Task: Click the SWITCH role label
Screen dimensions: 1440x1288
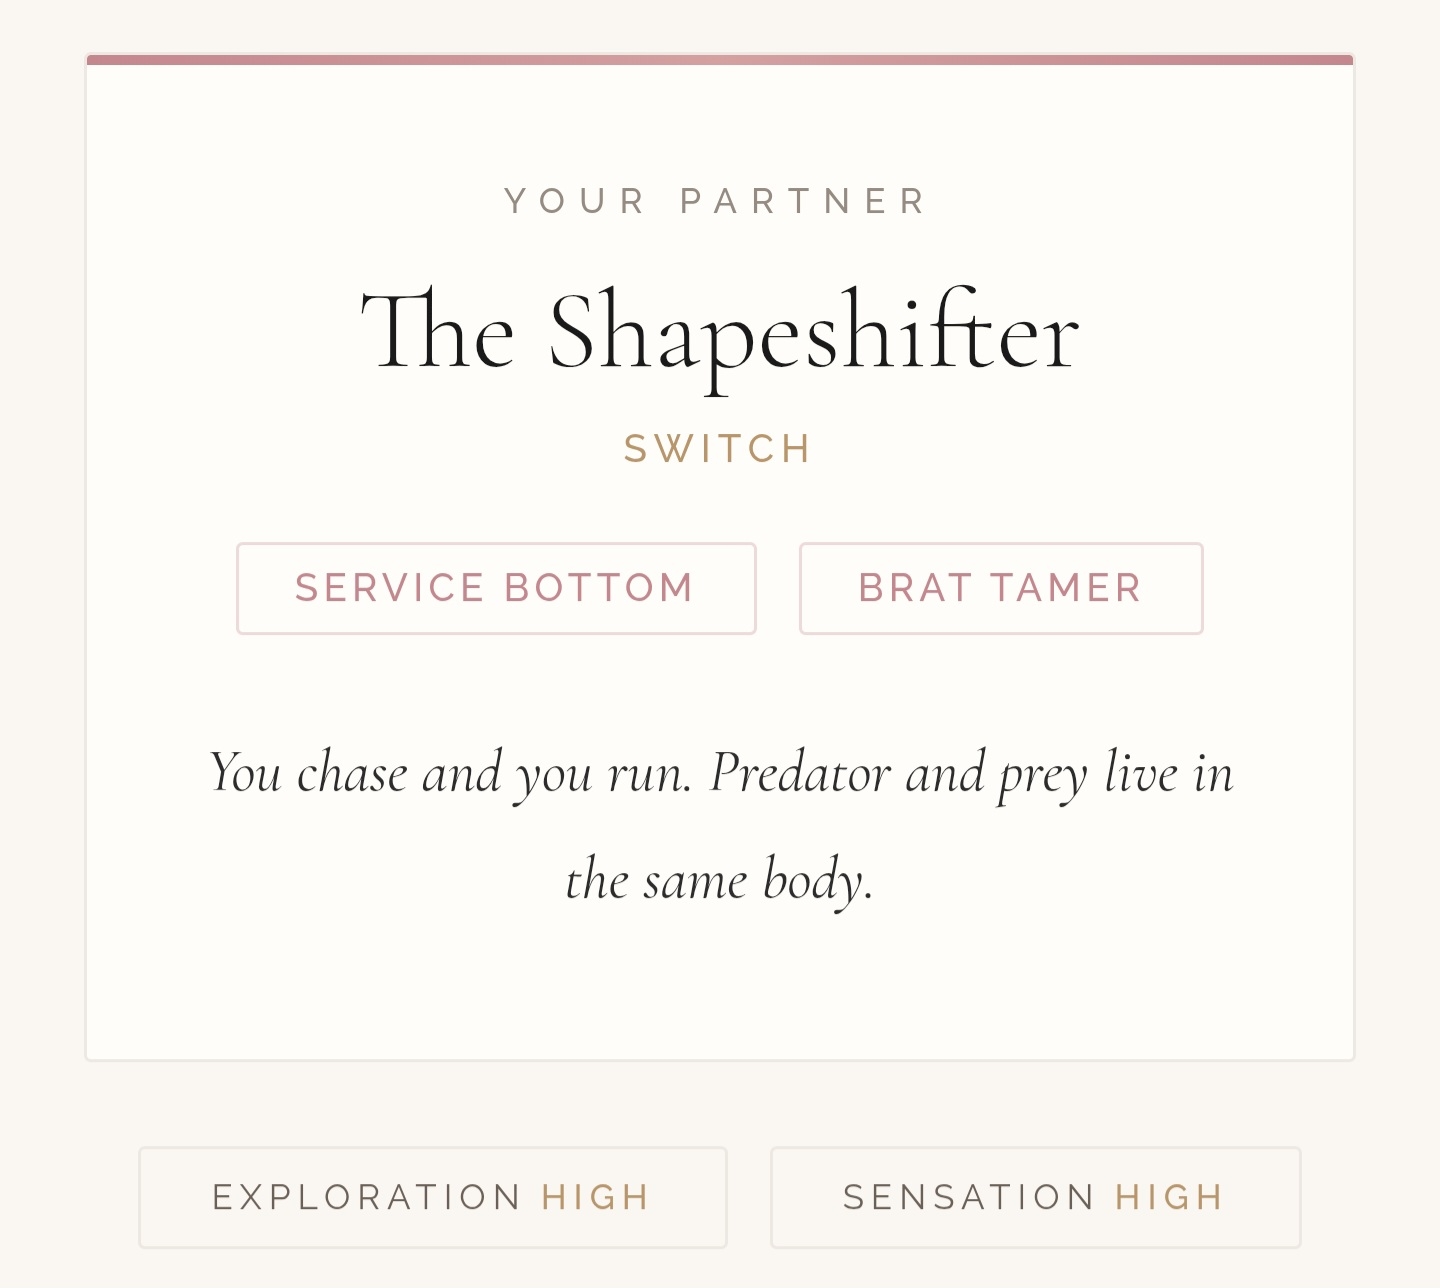Action: 718,449
